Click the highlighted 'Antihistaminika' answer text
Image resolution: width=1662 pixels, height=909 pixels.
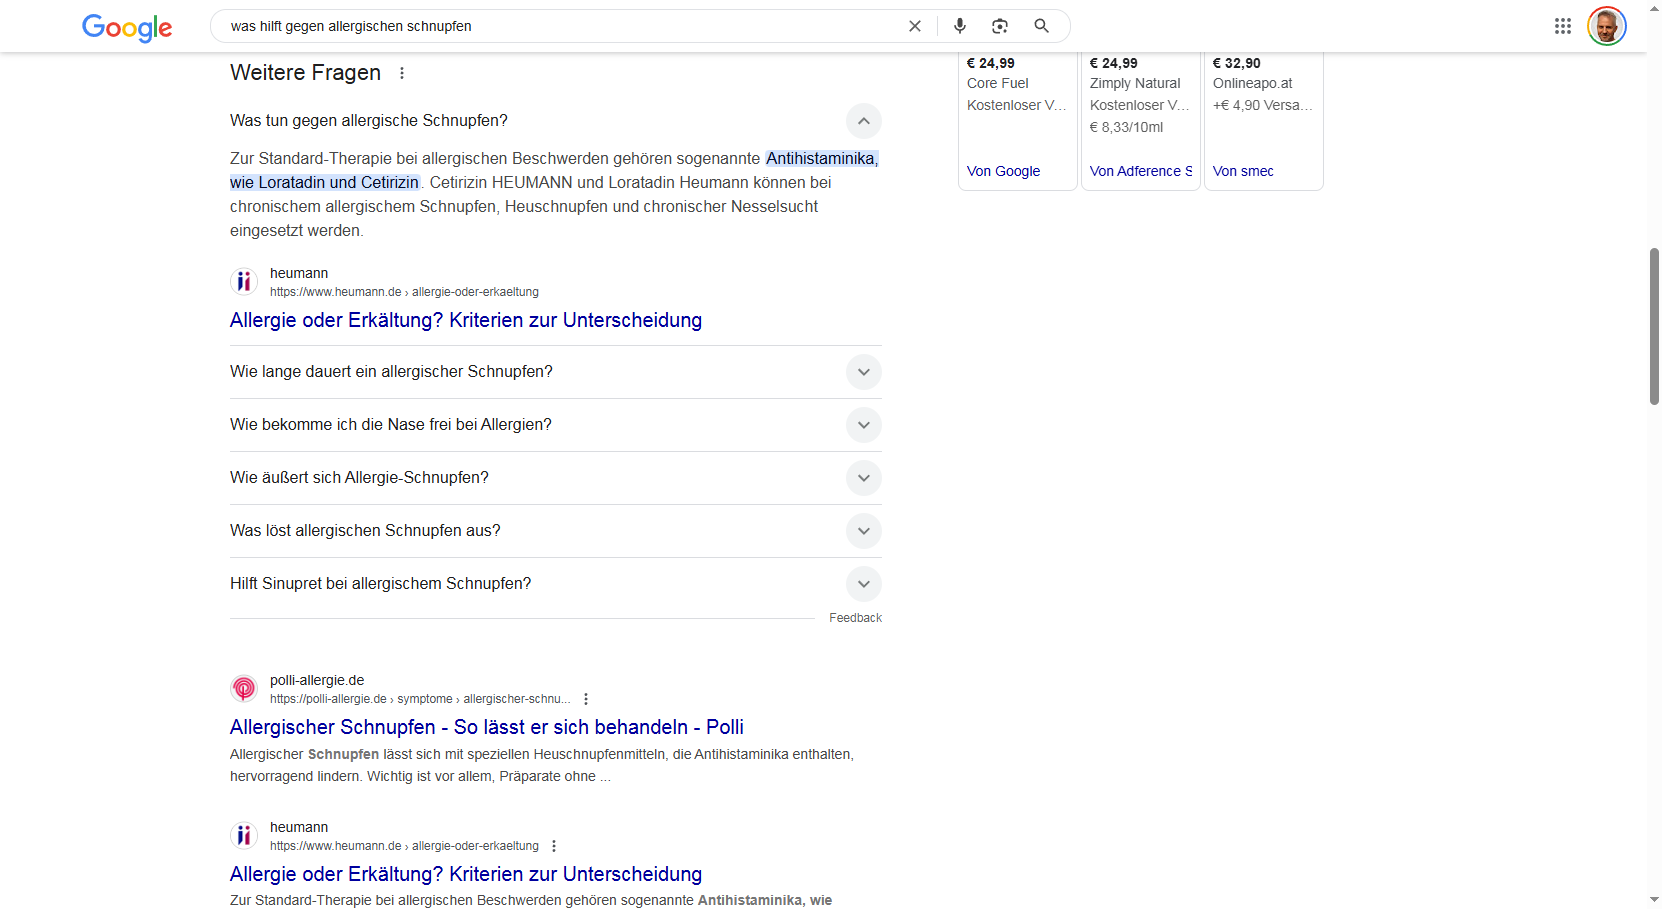point(821,158)
